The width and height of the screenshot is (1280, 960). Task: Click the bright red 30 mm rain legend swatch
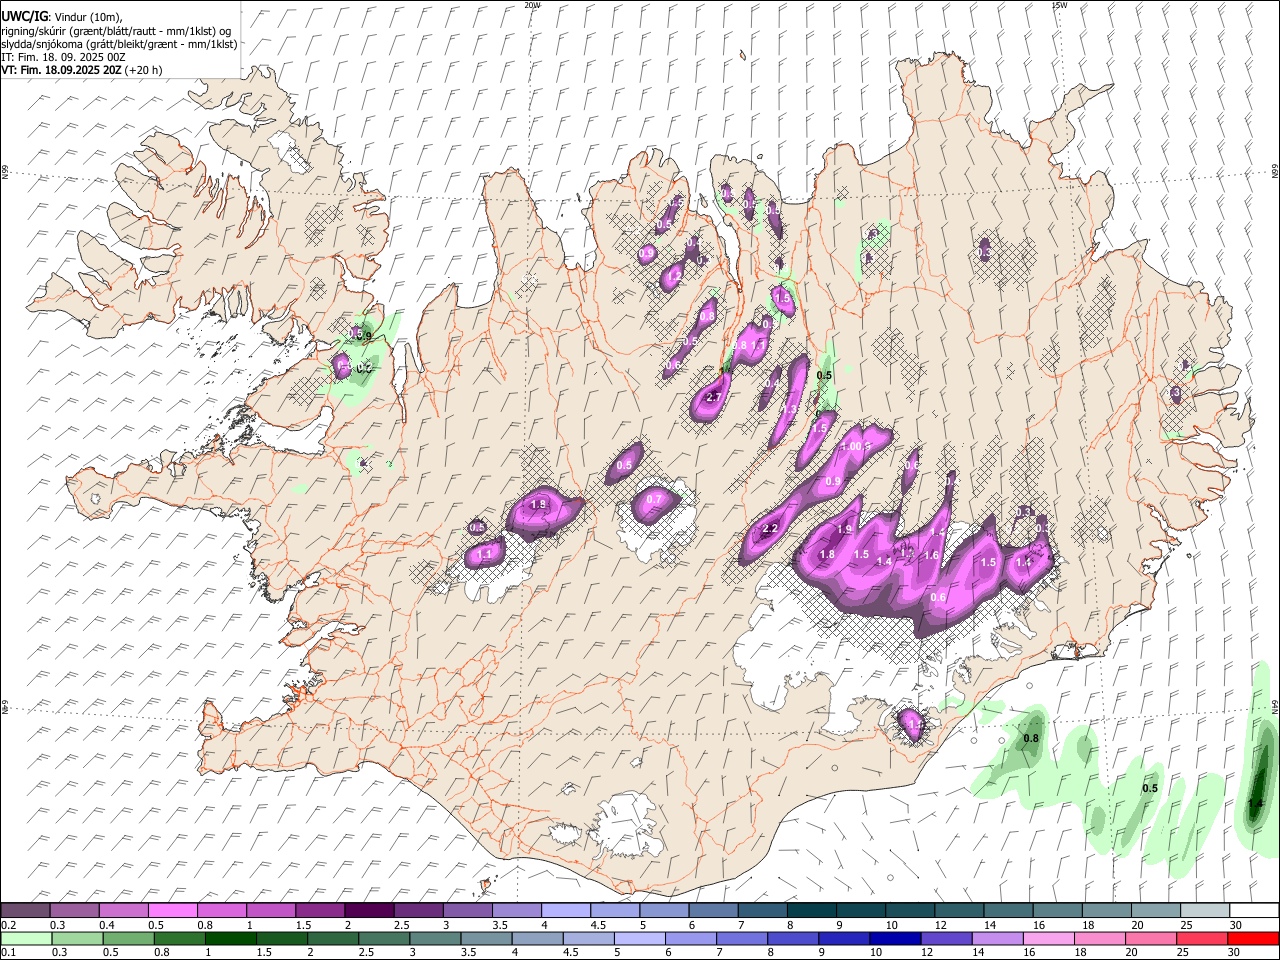tap(1253, 938)
